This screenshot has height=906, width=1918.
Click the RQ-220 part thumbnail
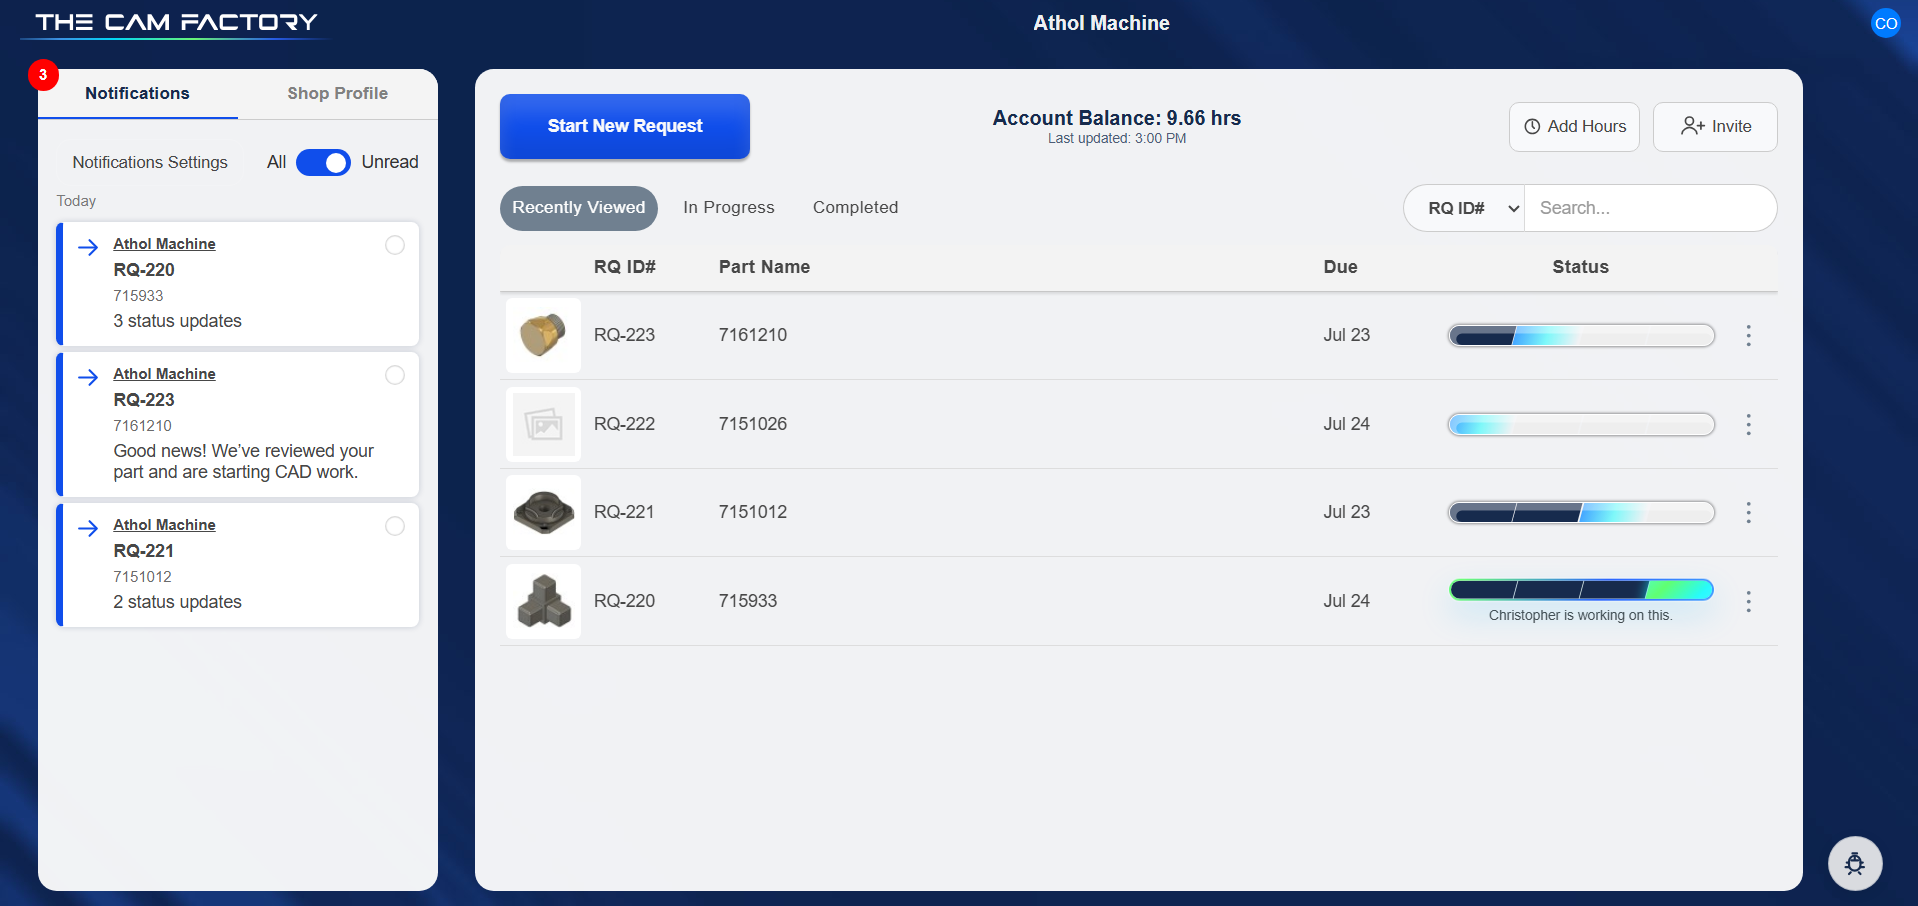click(x=543, y=601)
